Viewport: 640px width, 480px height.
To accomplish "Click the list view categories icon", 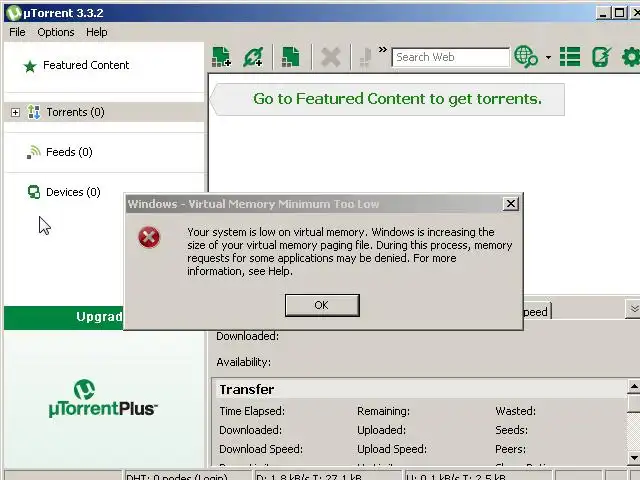I will 570,57.
